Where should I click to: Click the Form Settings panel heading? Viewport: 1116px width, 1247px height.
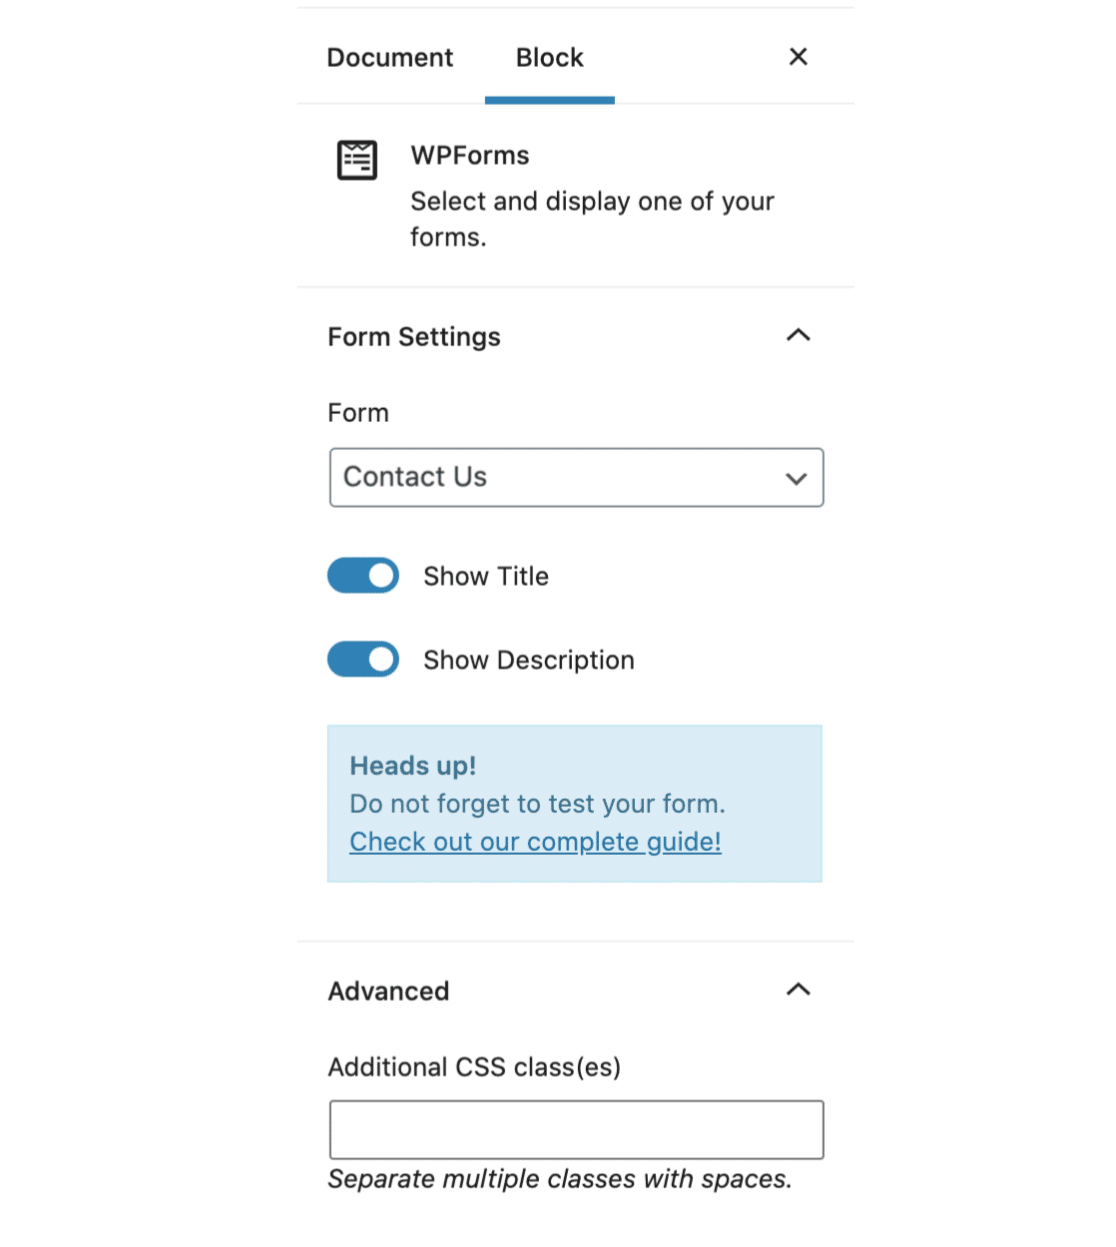pos(414,337)
